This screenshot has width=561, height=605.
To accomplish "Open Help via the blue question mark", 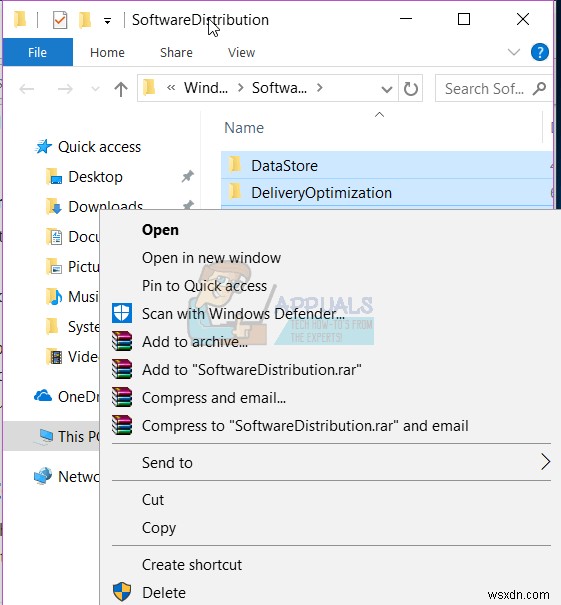I will tap(539, 52).
